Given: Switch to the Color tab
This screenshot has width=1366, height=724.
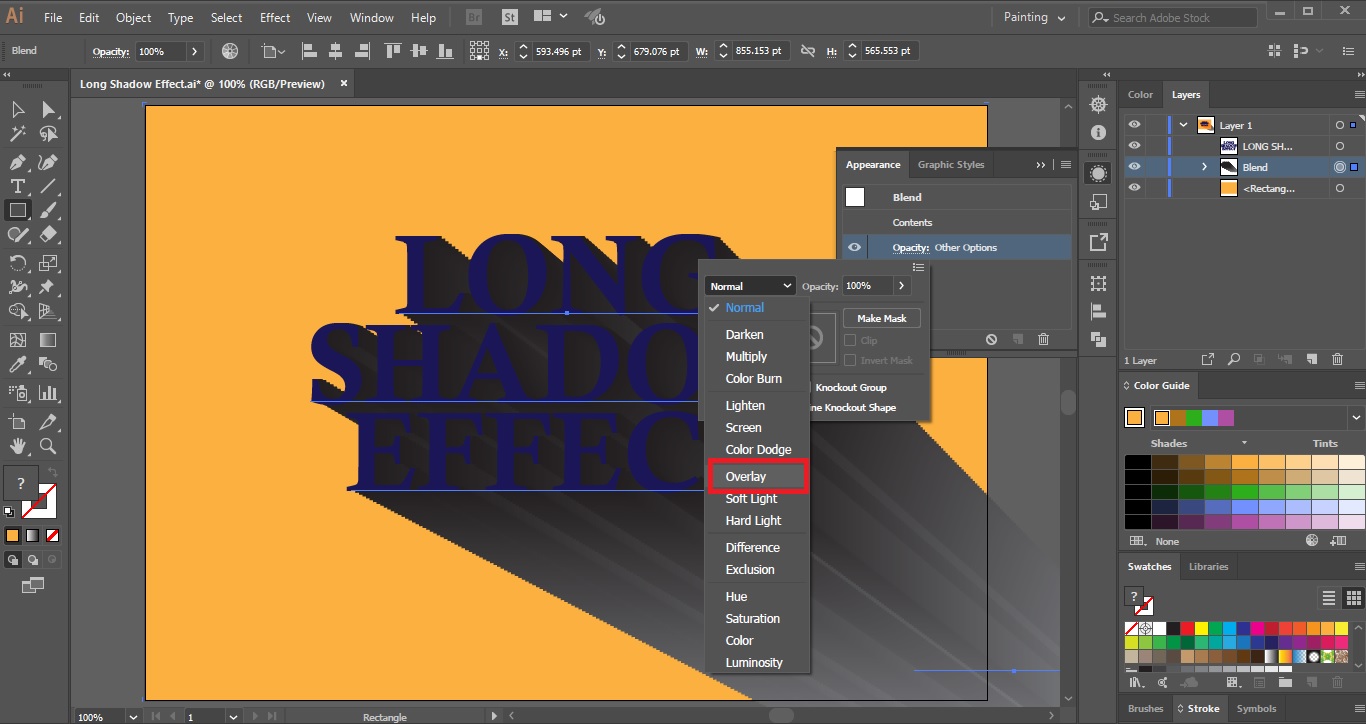Looking at the screenshot, I should [x=1140, y=94].
